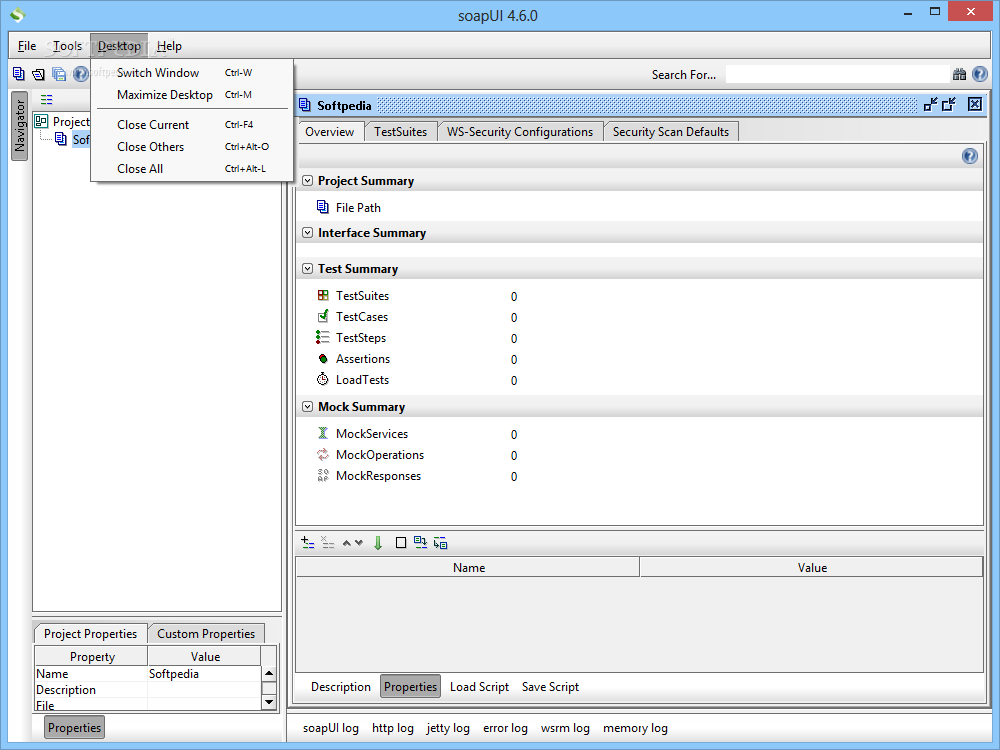The image size is (1000, 750).
Task: Choose Maximize Desktop menu entry
Action: coord(191,94)
